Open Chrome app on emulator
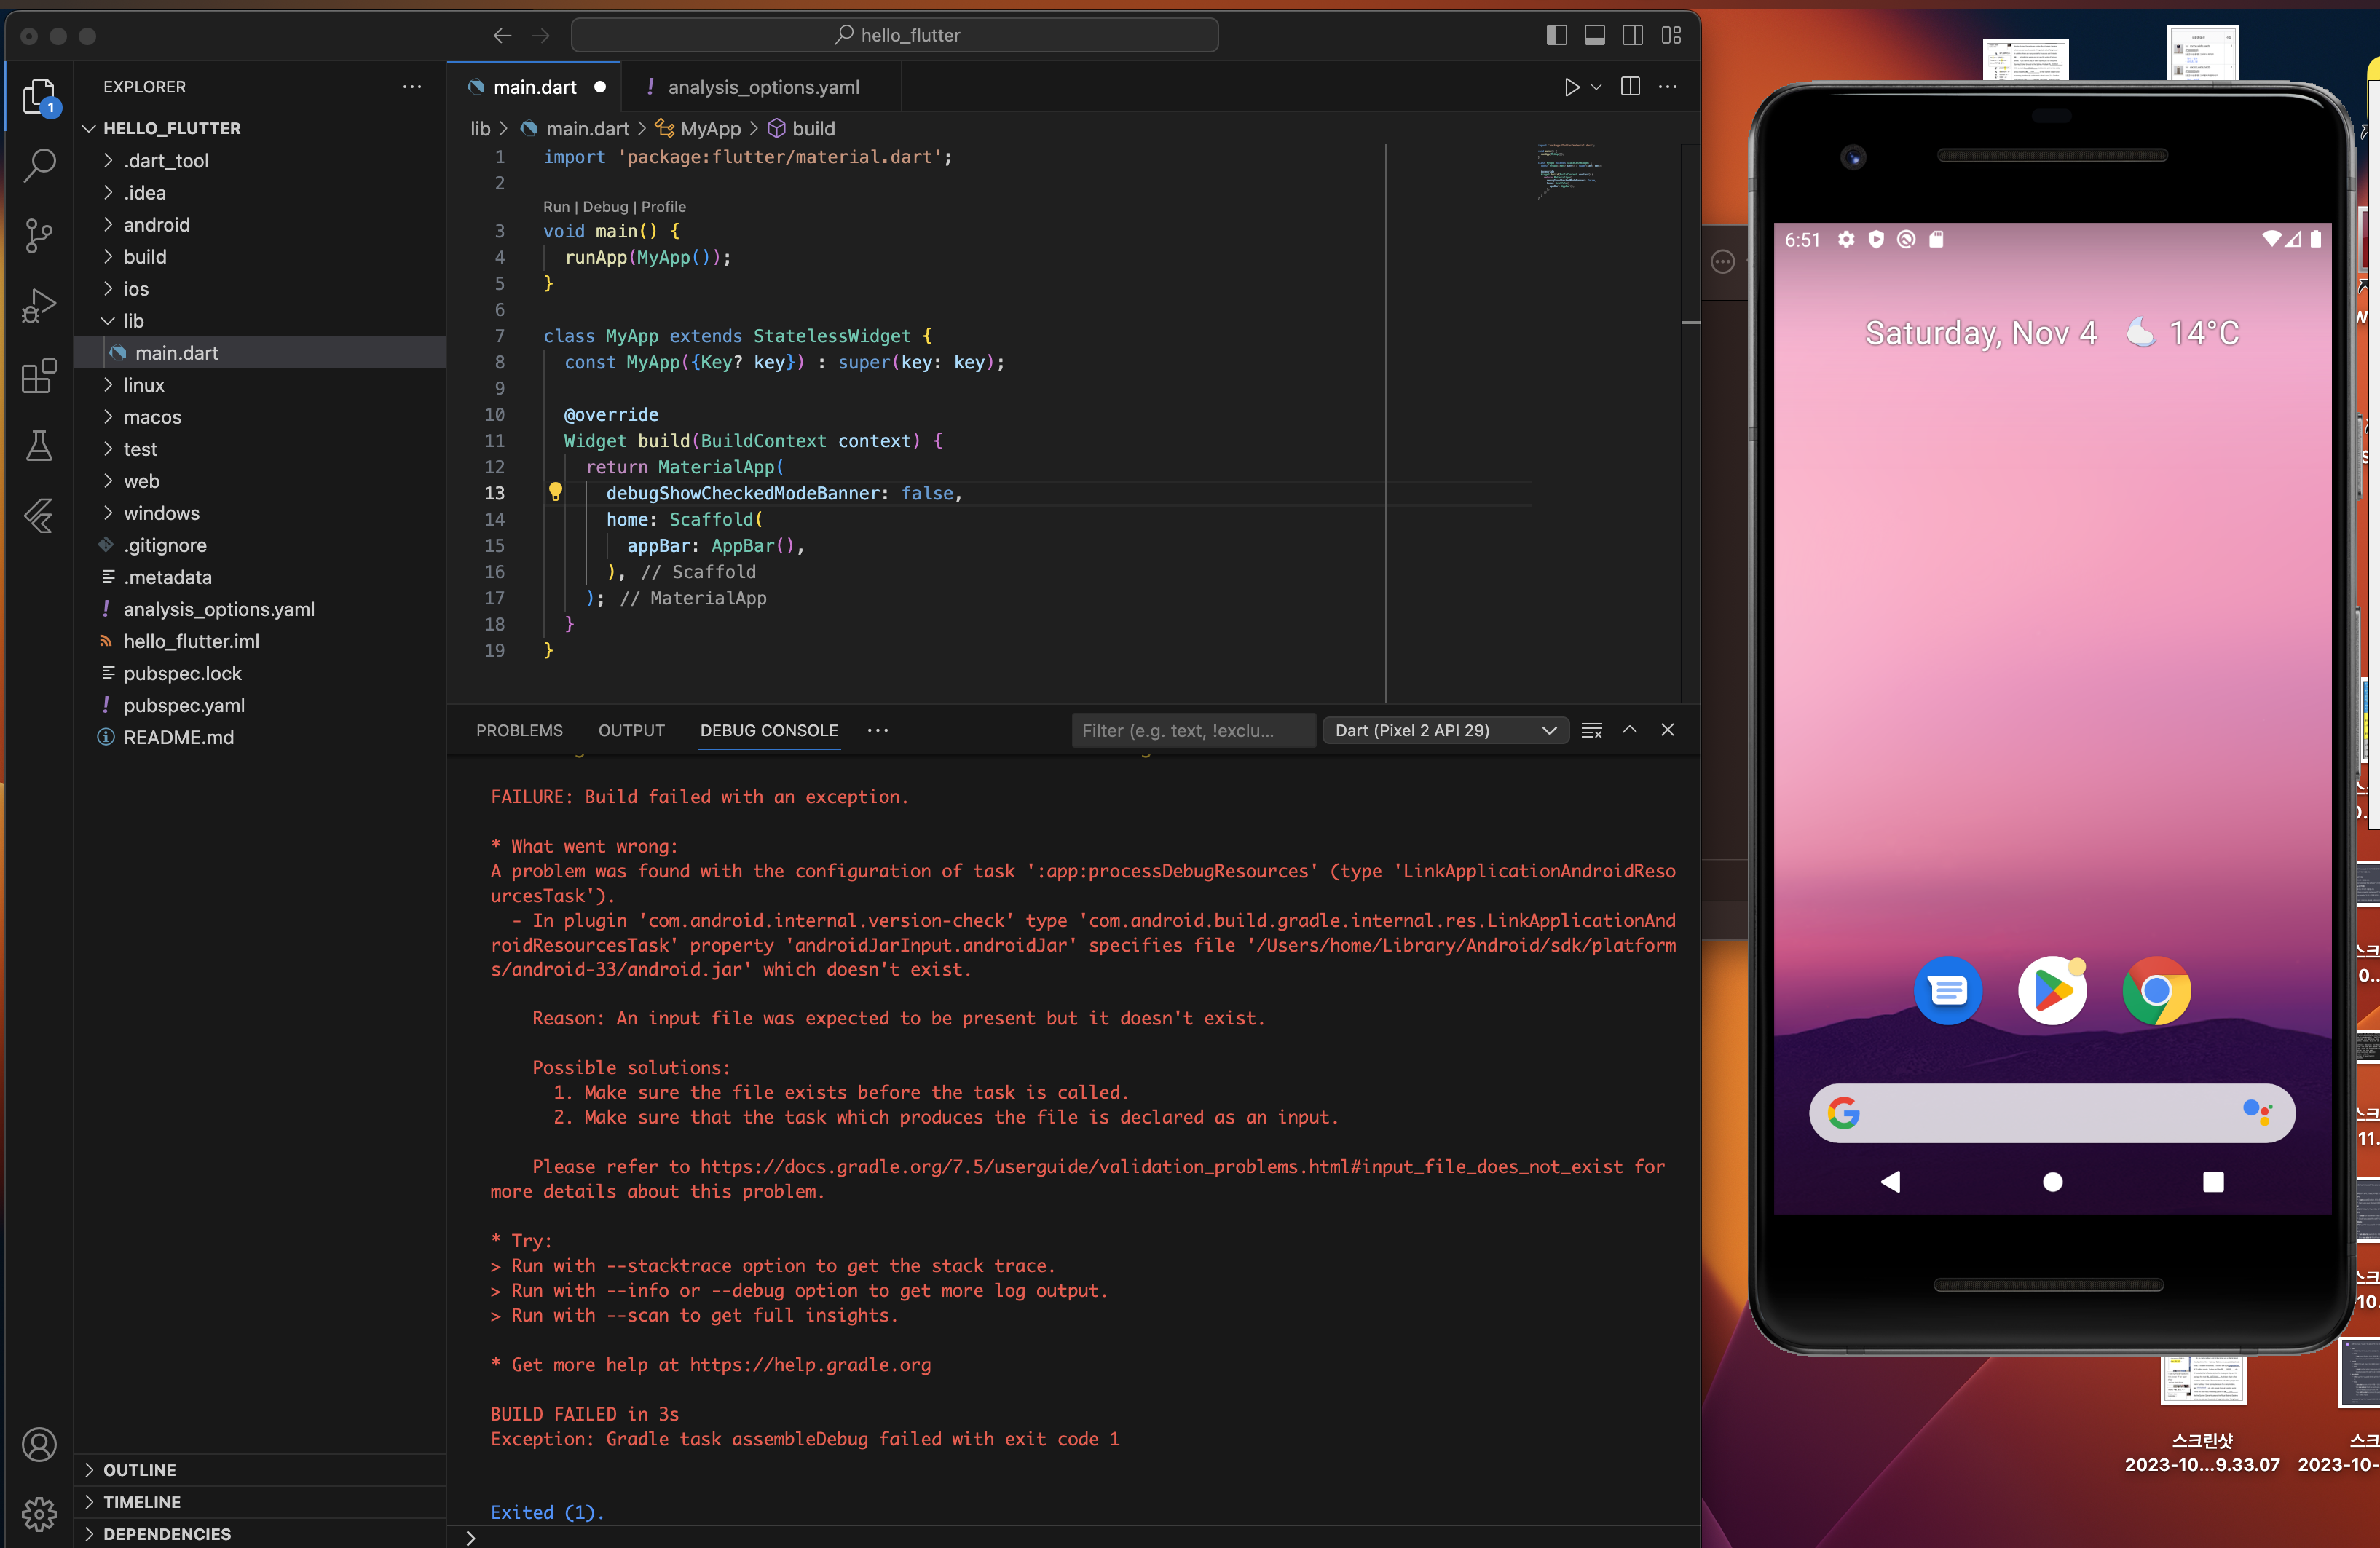The width and height of the screenshot is (2380, 1548). (x=2157, y=990)
